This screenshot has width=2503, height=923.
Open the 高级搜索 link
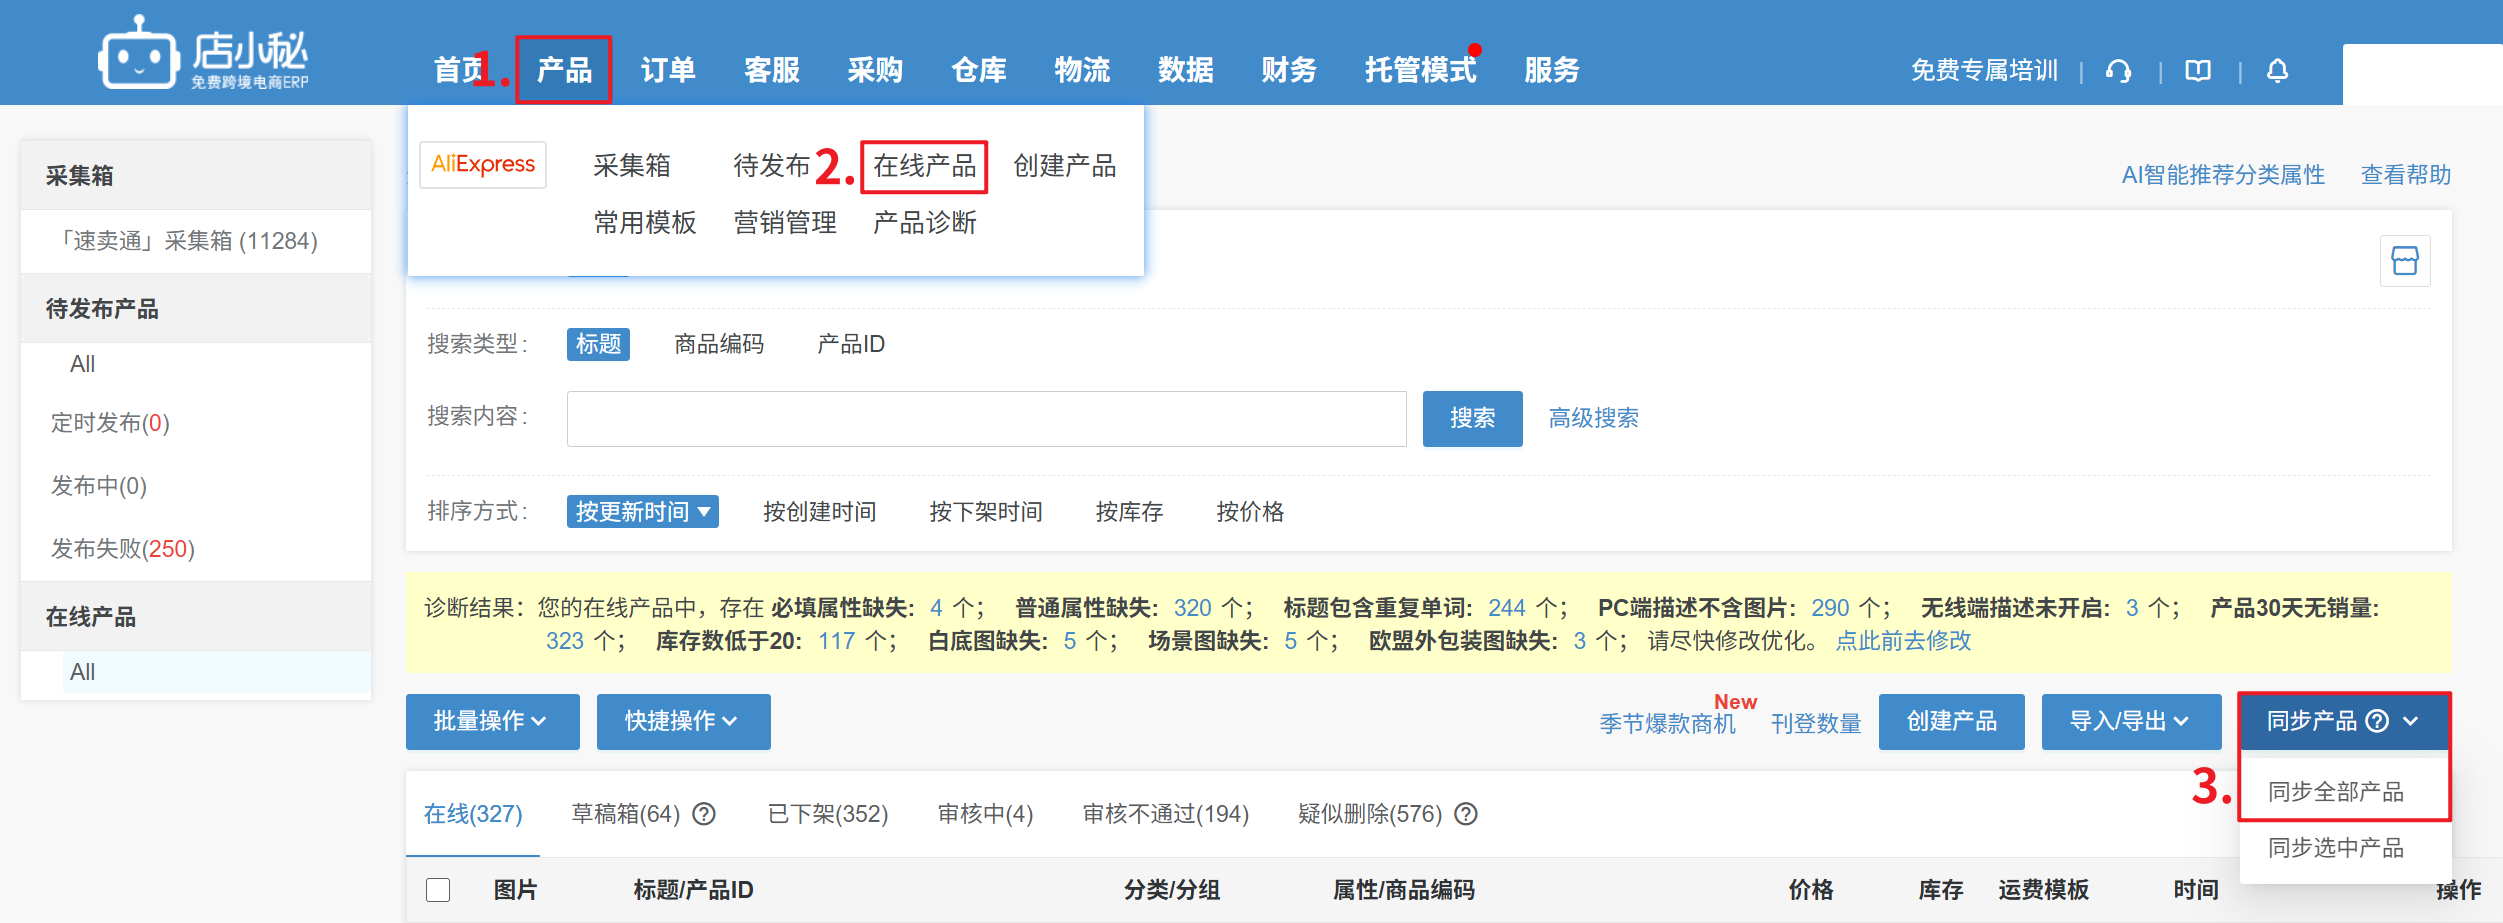pyautogui.click(x=1593, y=418)
